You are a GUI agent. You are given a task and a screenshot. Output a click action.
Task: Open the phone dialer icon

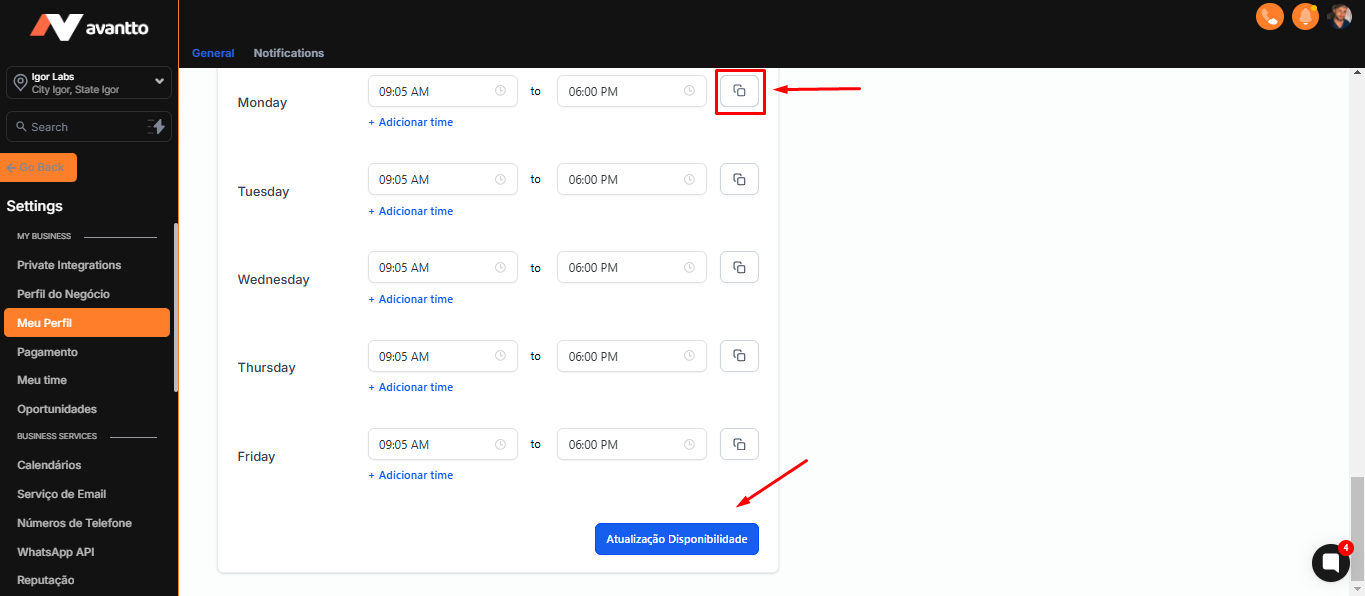(1270, 17)
